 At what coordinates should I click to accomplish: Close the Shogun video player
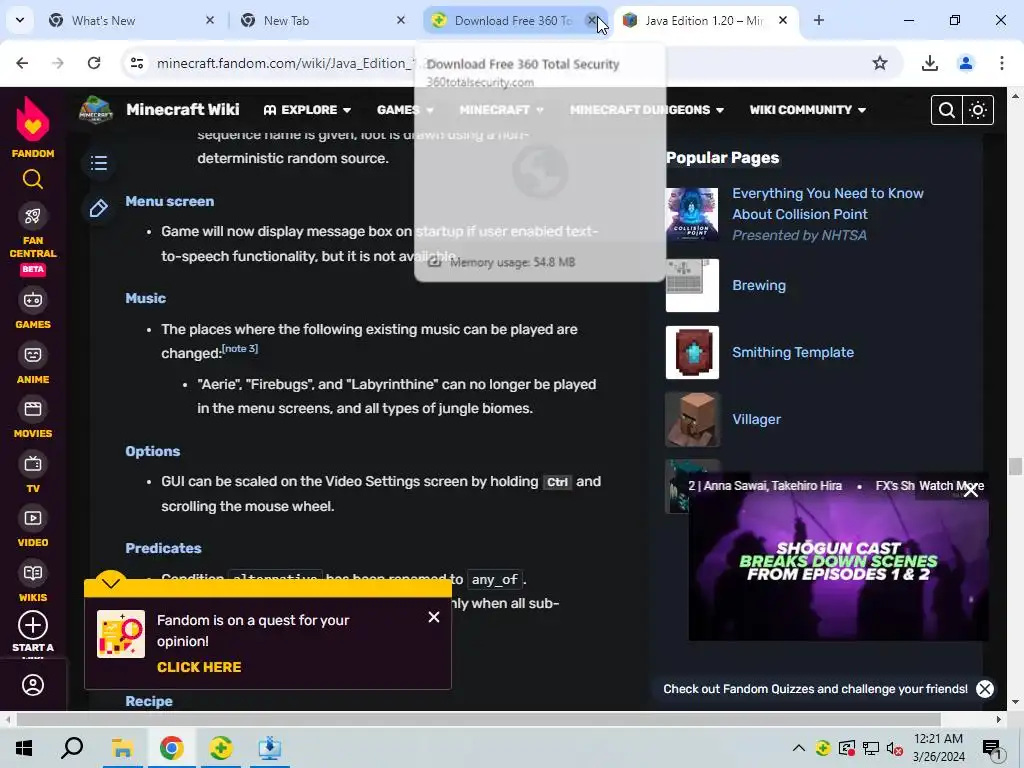pyautogui.click(x=971, y=490)
